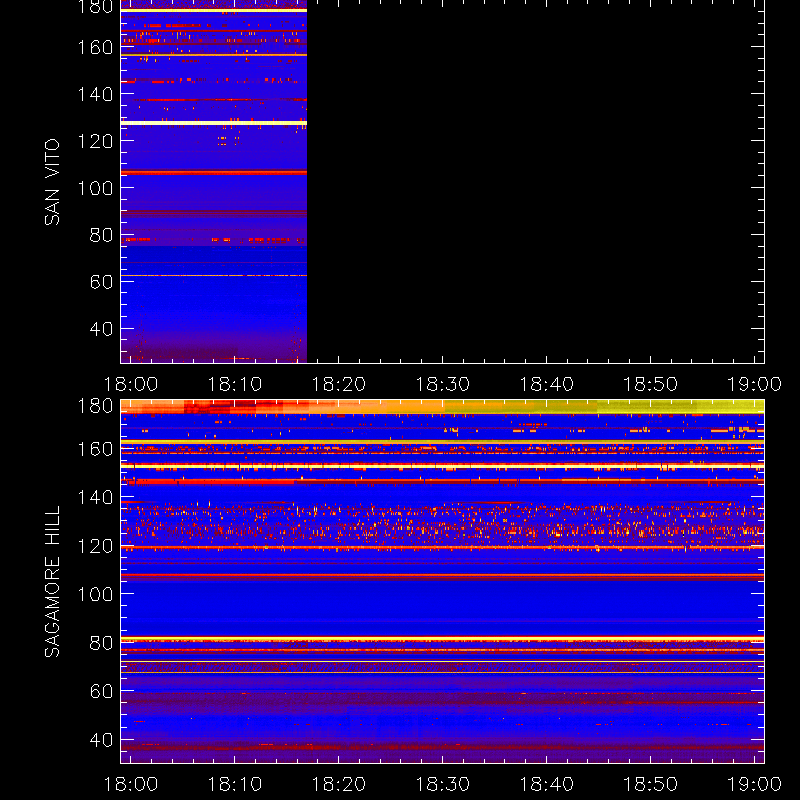
Task: Click 18:50 time label below San Vito plot
Action: coord(651,384)
